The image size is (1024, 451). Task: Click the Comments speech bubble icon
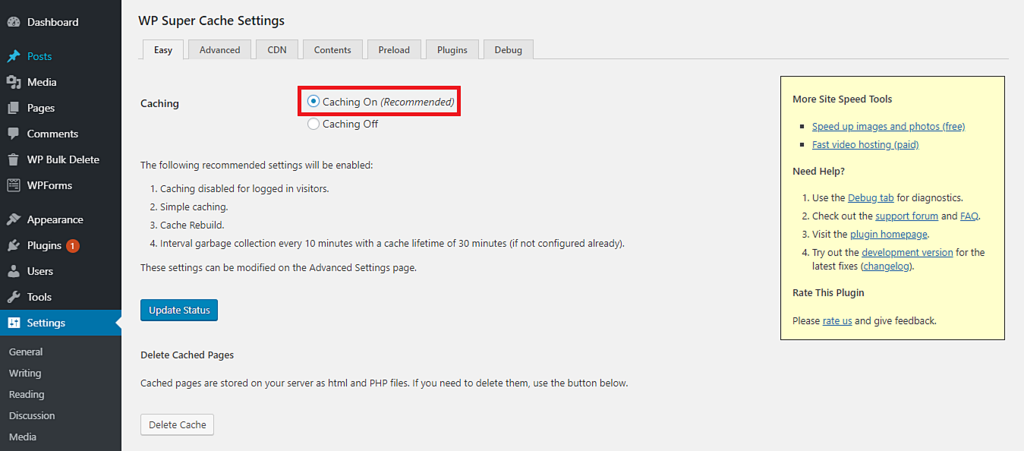(13, 134)
